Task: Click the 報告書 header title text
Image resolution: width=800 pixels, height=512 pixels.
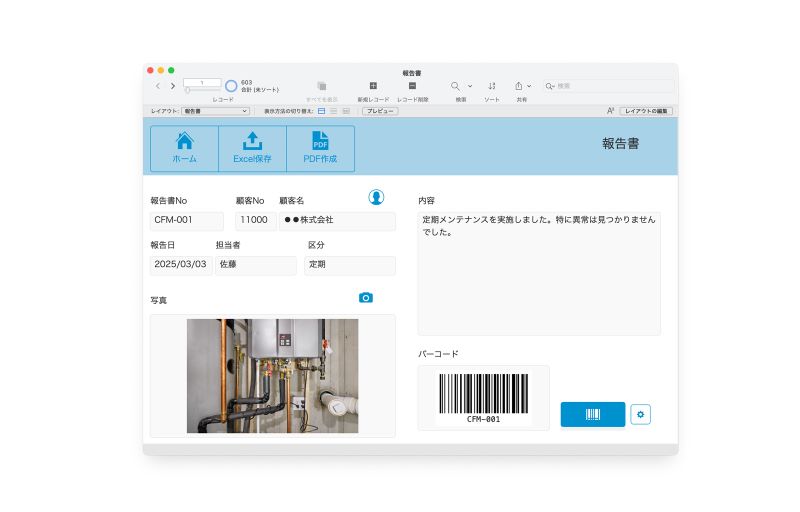Action: coord(620,143)
